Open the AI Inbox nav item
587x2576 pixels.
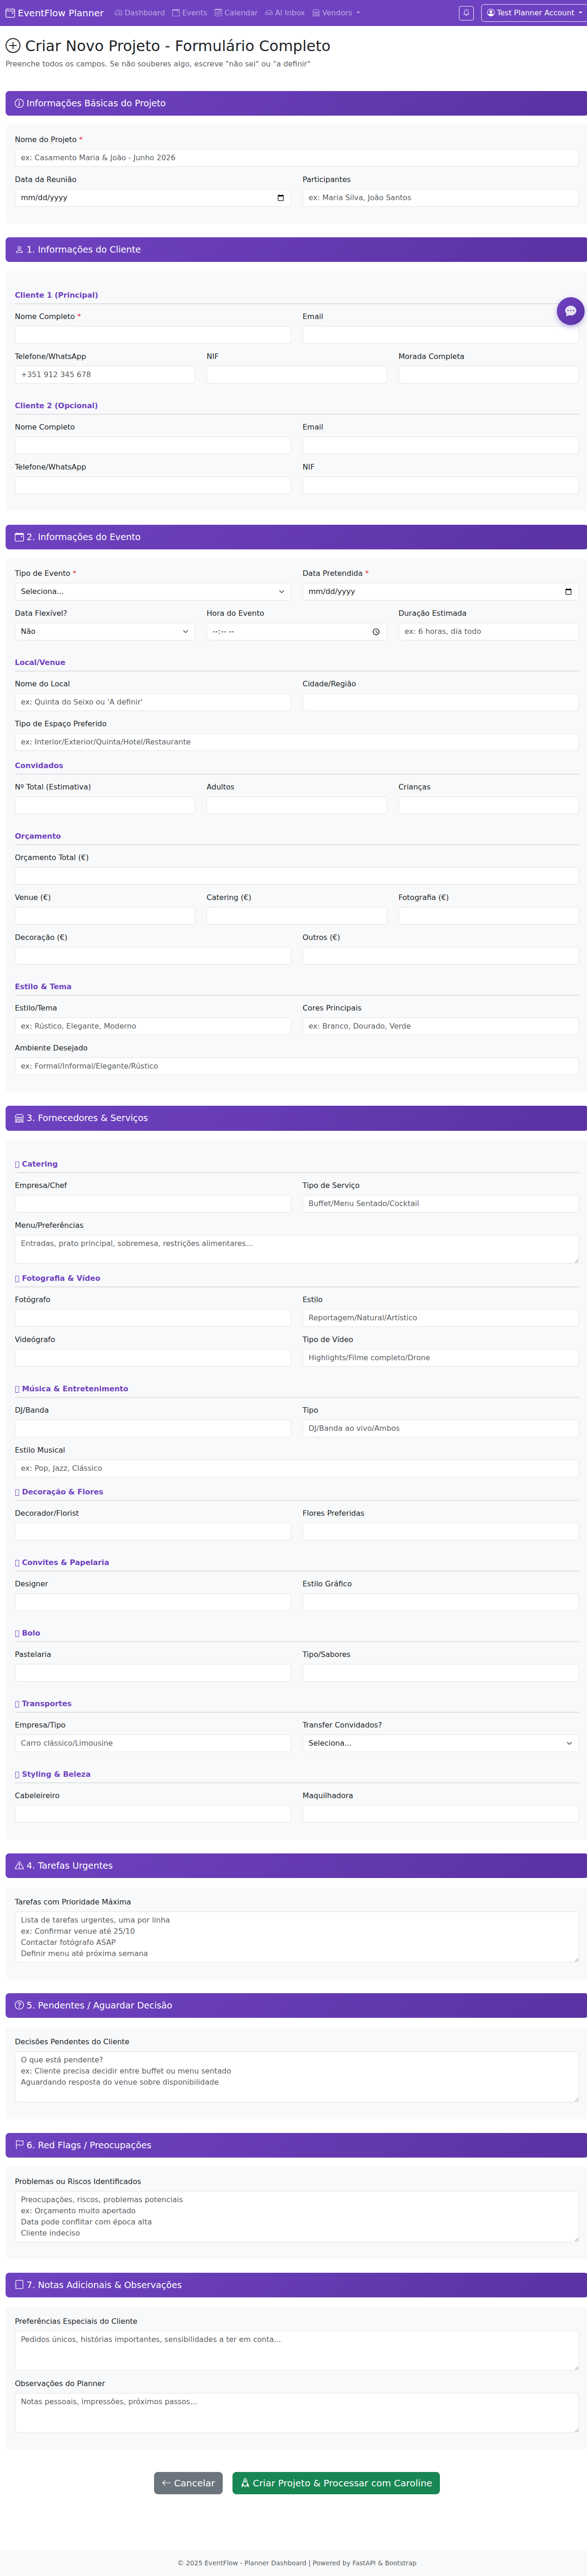point(285,13)
